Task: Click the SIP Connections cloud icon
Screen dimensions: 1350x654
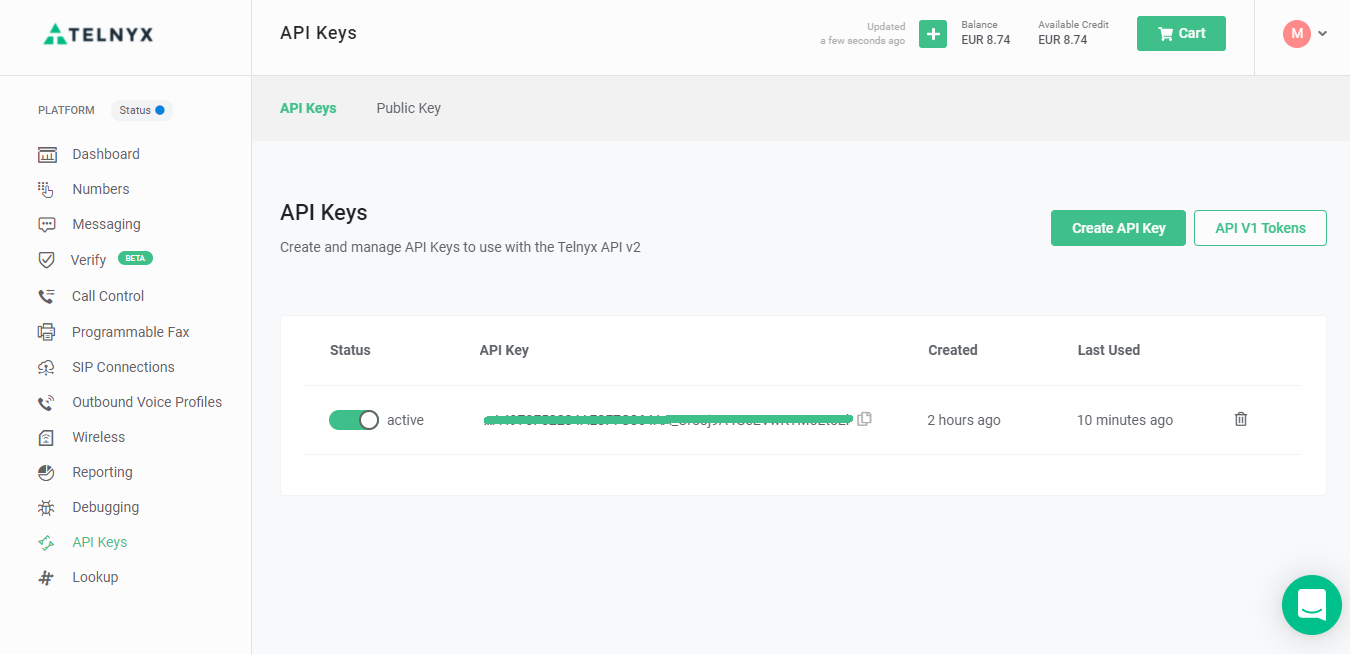Action: [46, 367]
